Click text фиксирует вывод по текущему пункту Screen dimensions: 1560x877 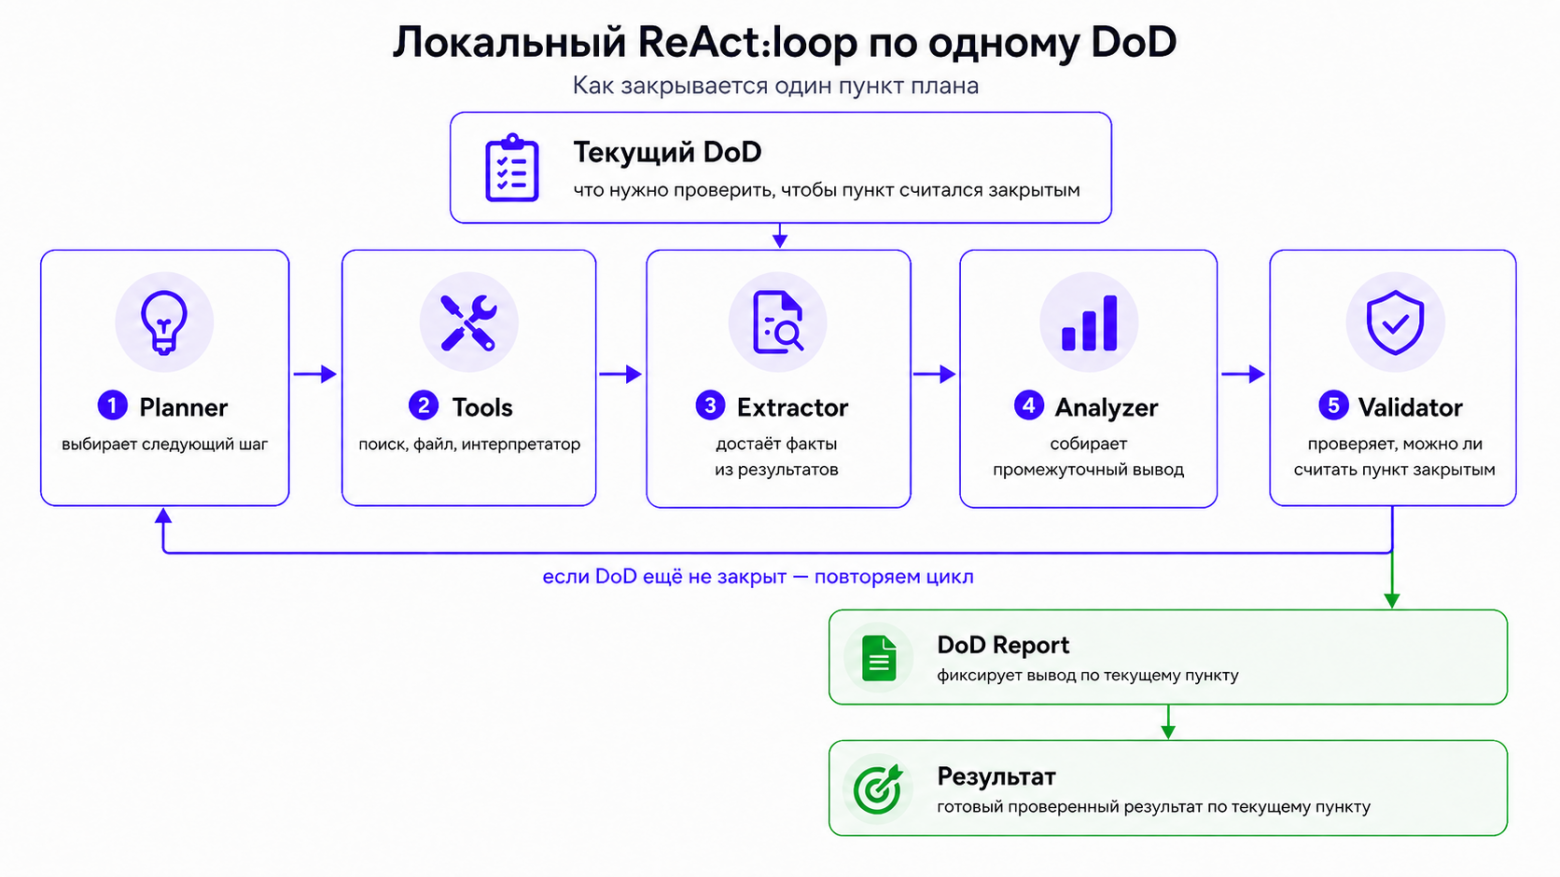point(1088,675)
